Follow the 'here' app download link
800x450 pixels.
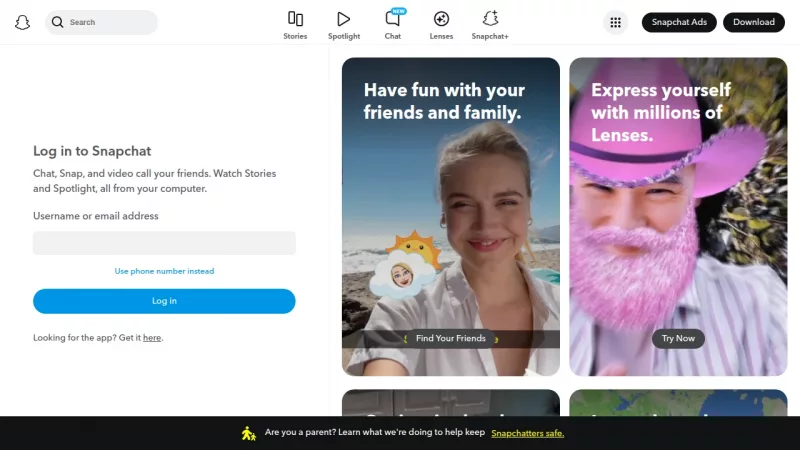(152, 338)
